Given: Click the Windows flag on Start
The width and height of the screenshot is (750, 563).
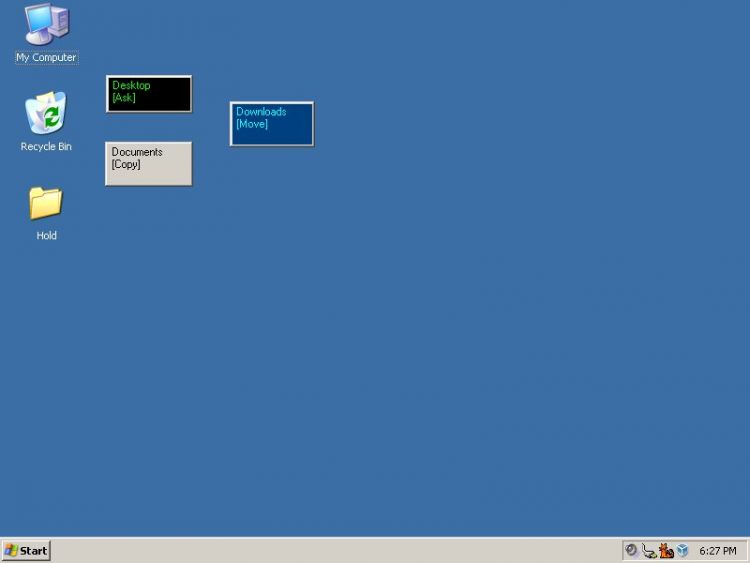Looking at the screenshot, I should (11, 551).
